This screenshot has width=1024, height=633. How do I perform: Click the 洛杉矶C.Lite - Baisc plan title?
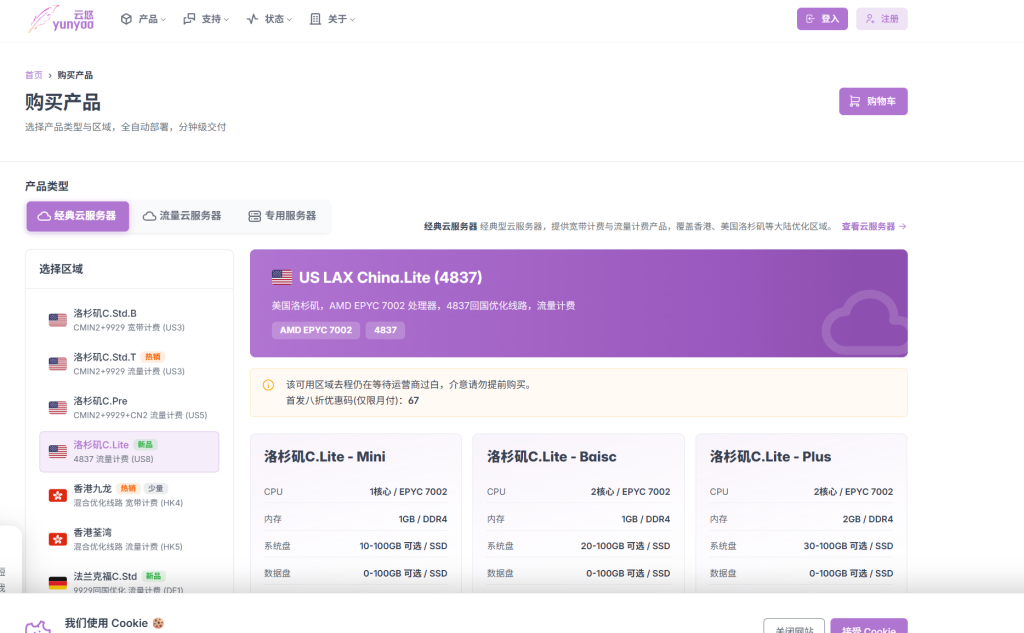[x=551, y=457]
